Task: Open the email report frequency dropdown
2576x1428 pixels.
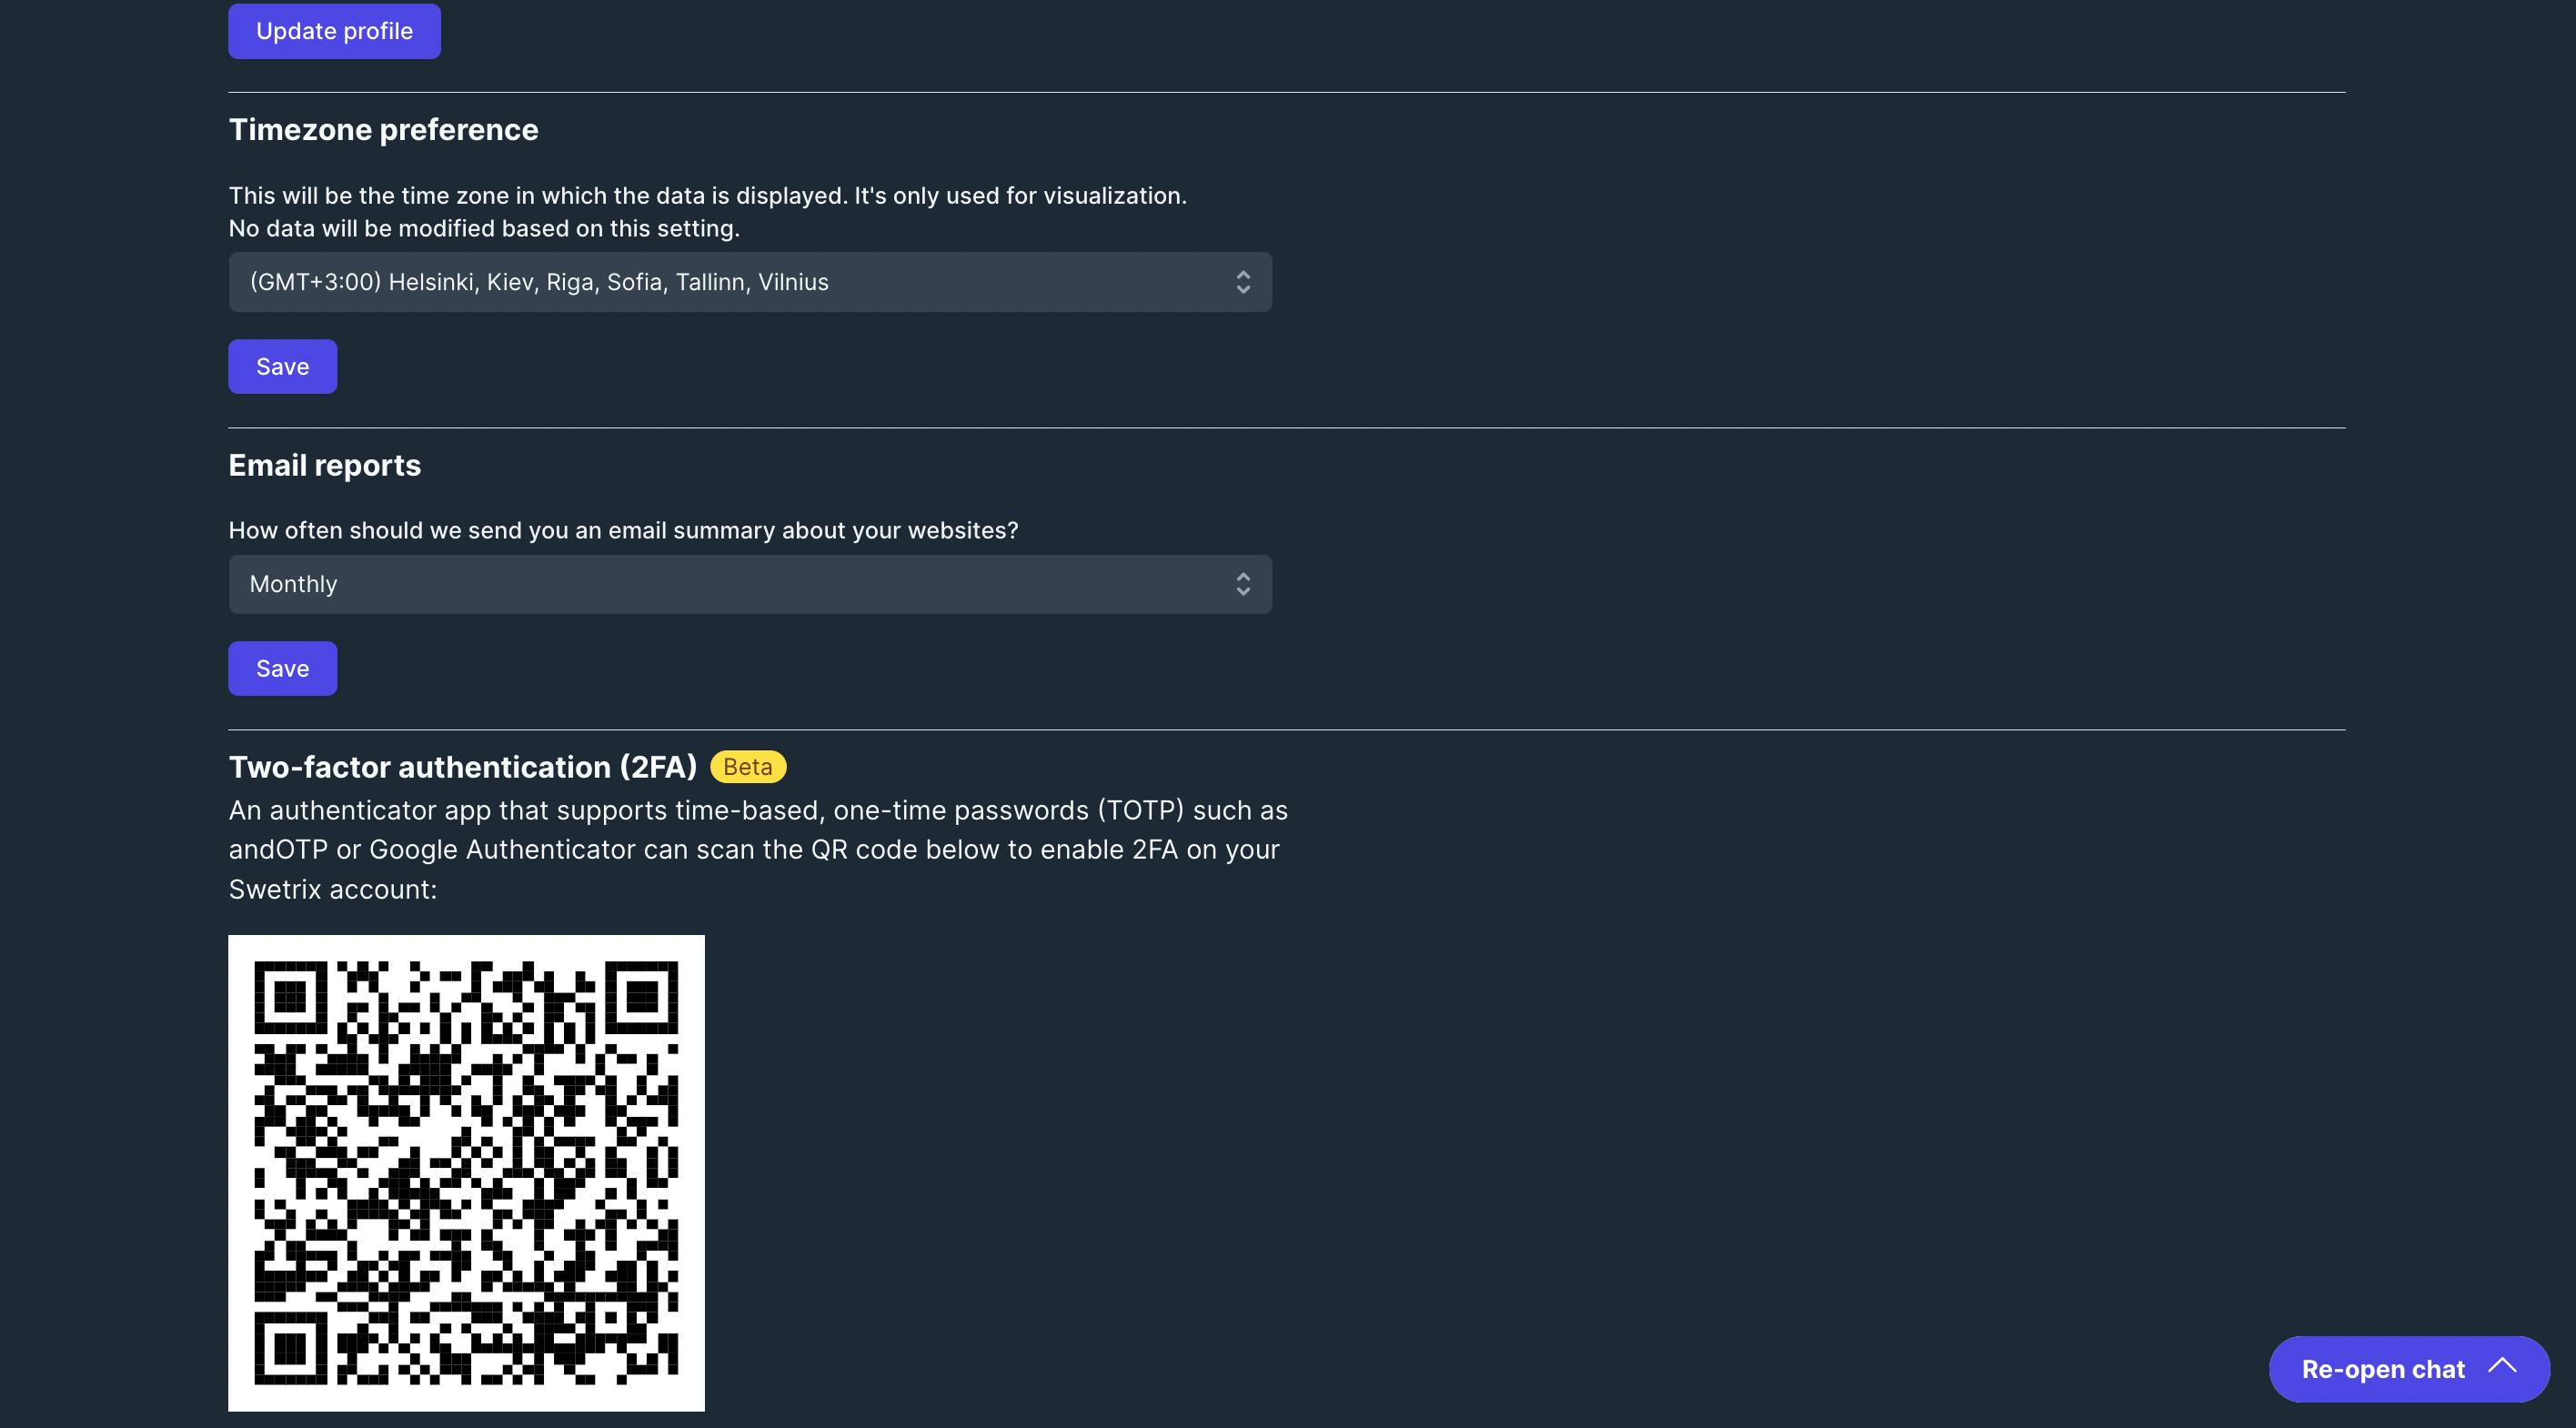Action: (750, 584)
